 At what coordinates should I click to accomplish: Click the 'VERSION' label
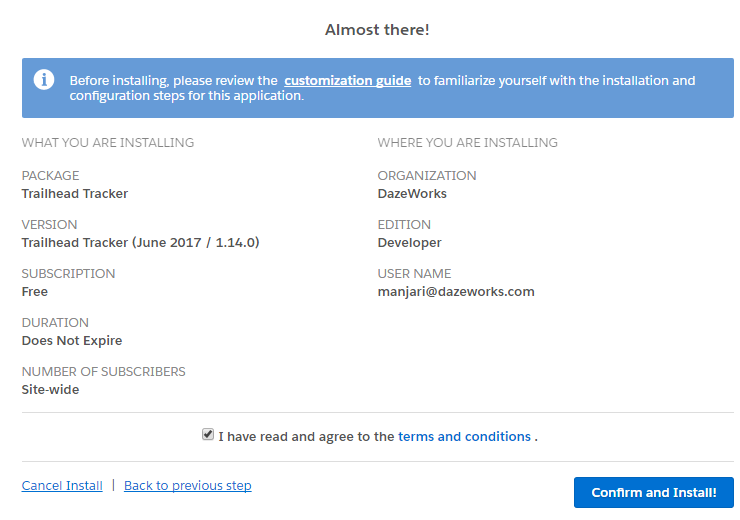point(50,225)
